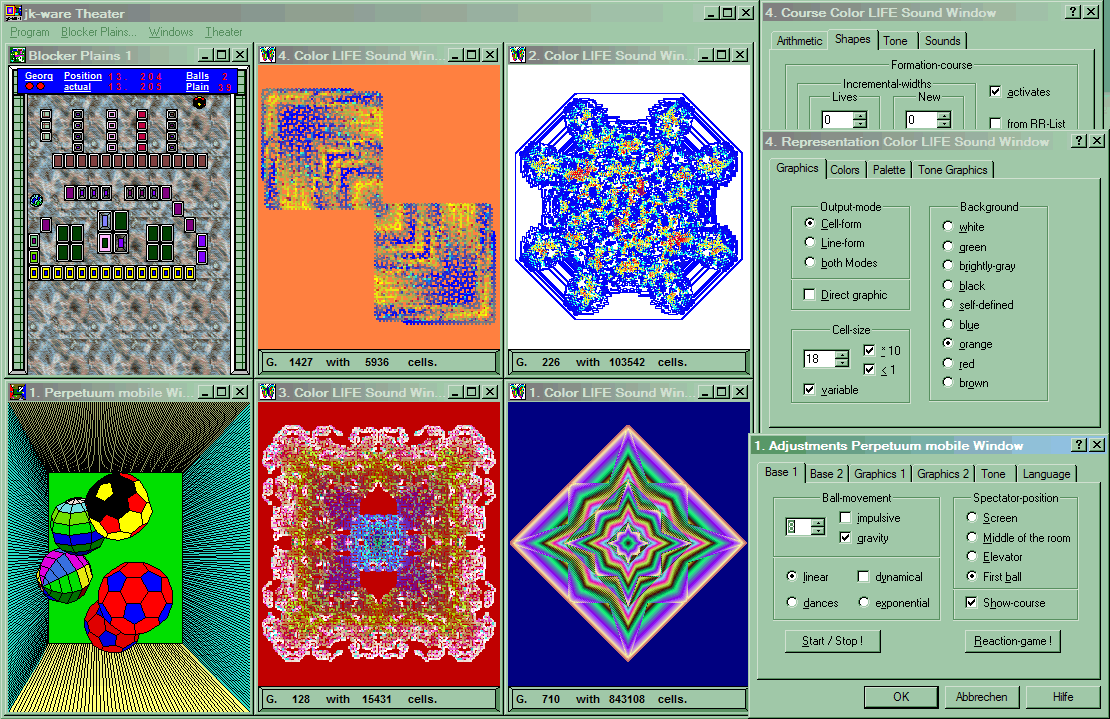
Task: Click help icon in Representation Color LIFE window
Action: pos(1079,141)
